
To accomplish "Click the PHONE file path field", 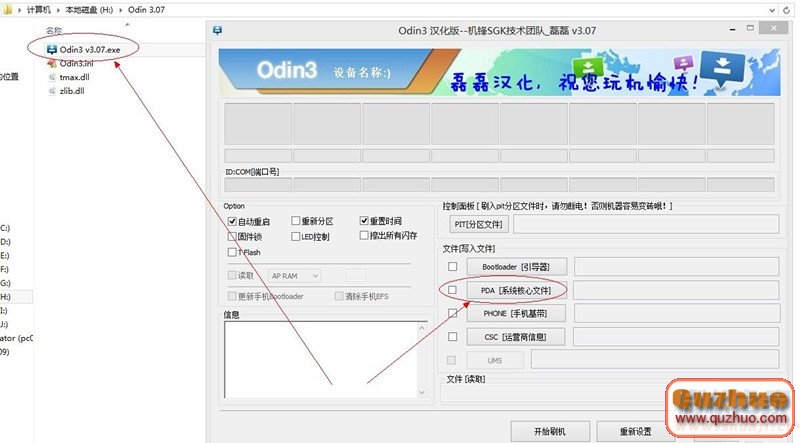I will click(x=677, y=313).
